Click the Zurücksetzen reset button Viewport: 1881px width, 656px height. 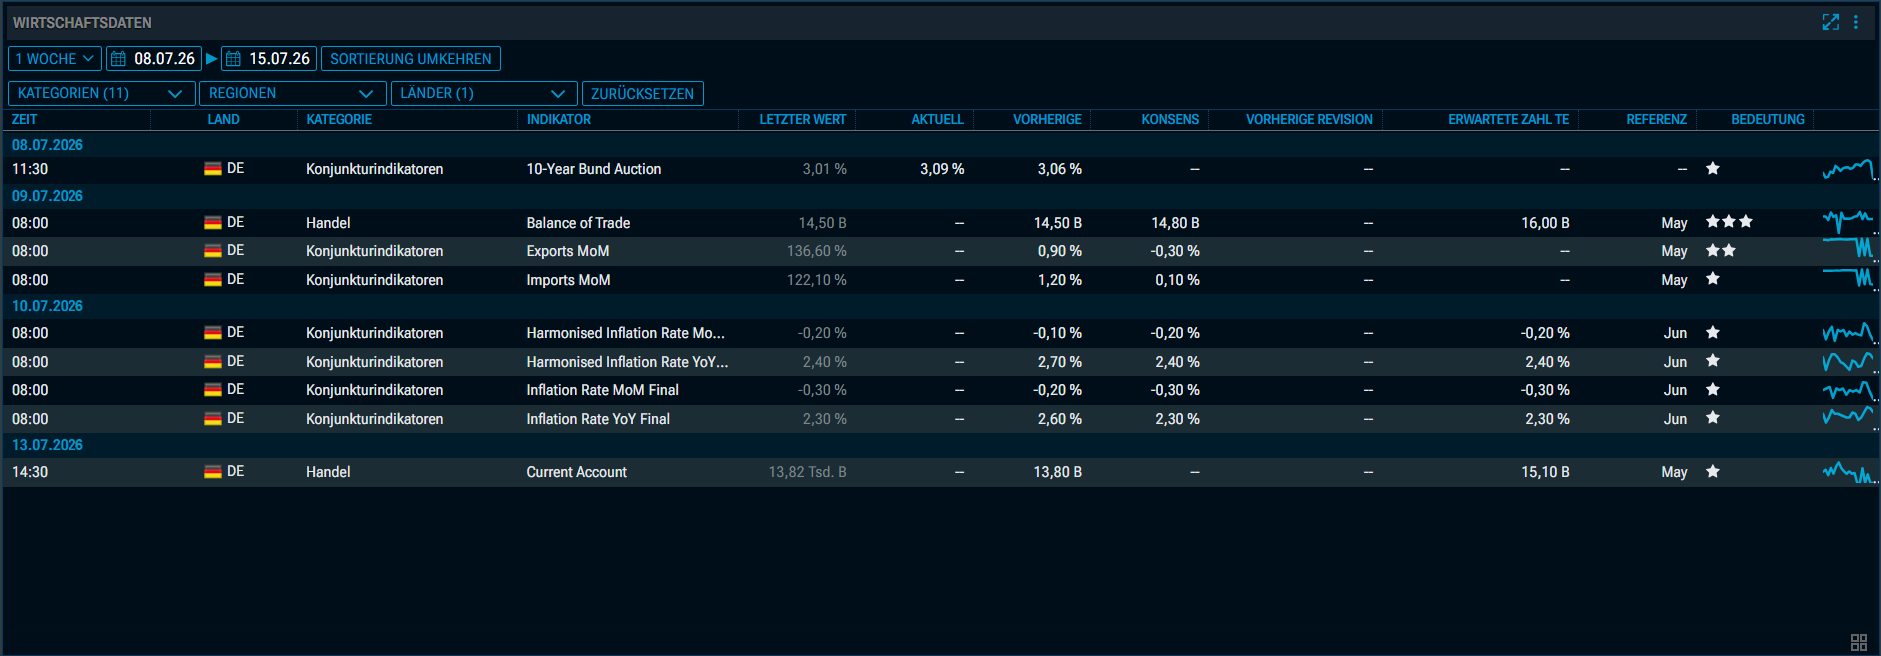(642, 93)
